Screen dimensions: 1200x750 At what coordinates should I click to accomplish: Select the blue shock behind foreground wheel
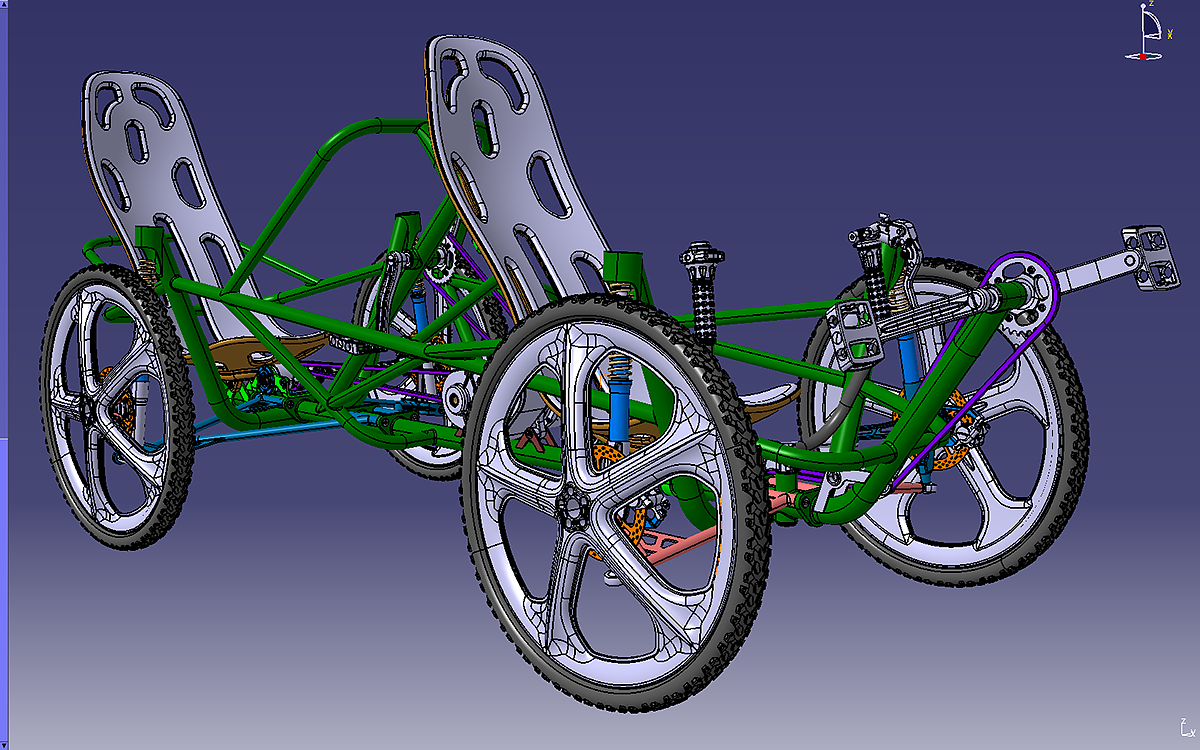point(618,410)
